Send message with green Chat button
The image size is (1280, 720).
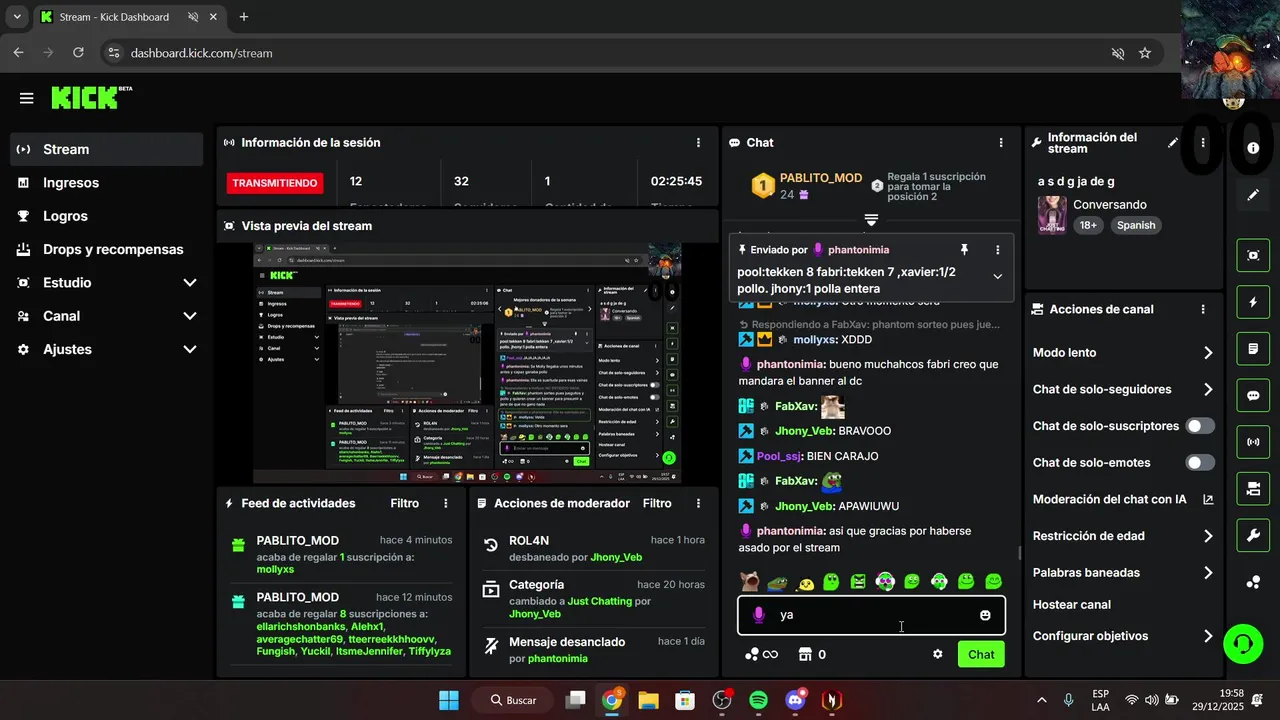tap(981, 654)
